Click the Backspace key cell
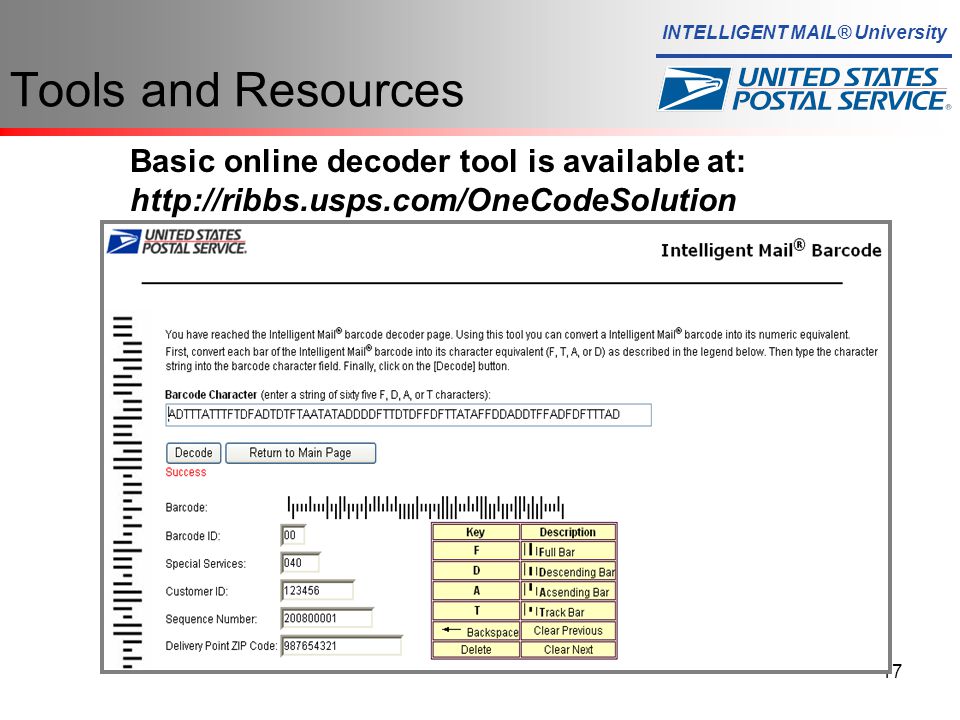 pos(476,631)
